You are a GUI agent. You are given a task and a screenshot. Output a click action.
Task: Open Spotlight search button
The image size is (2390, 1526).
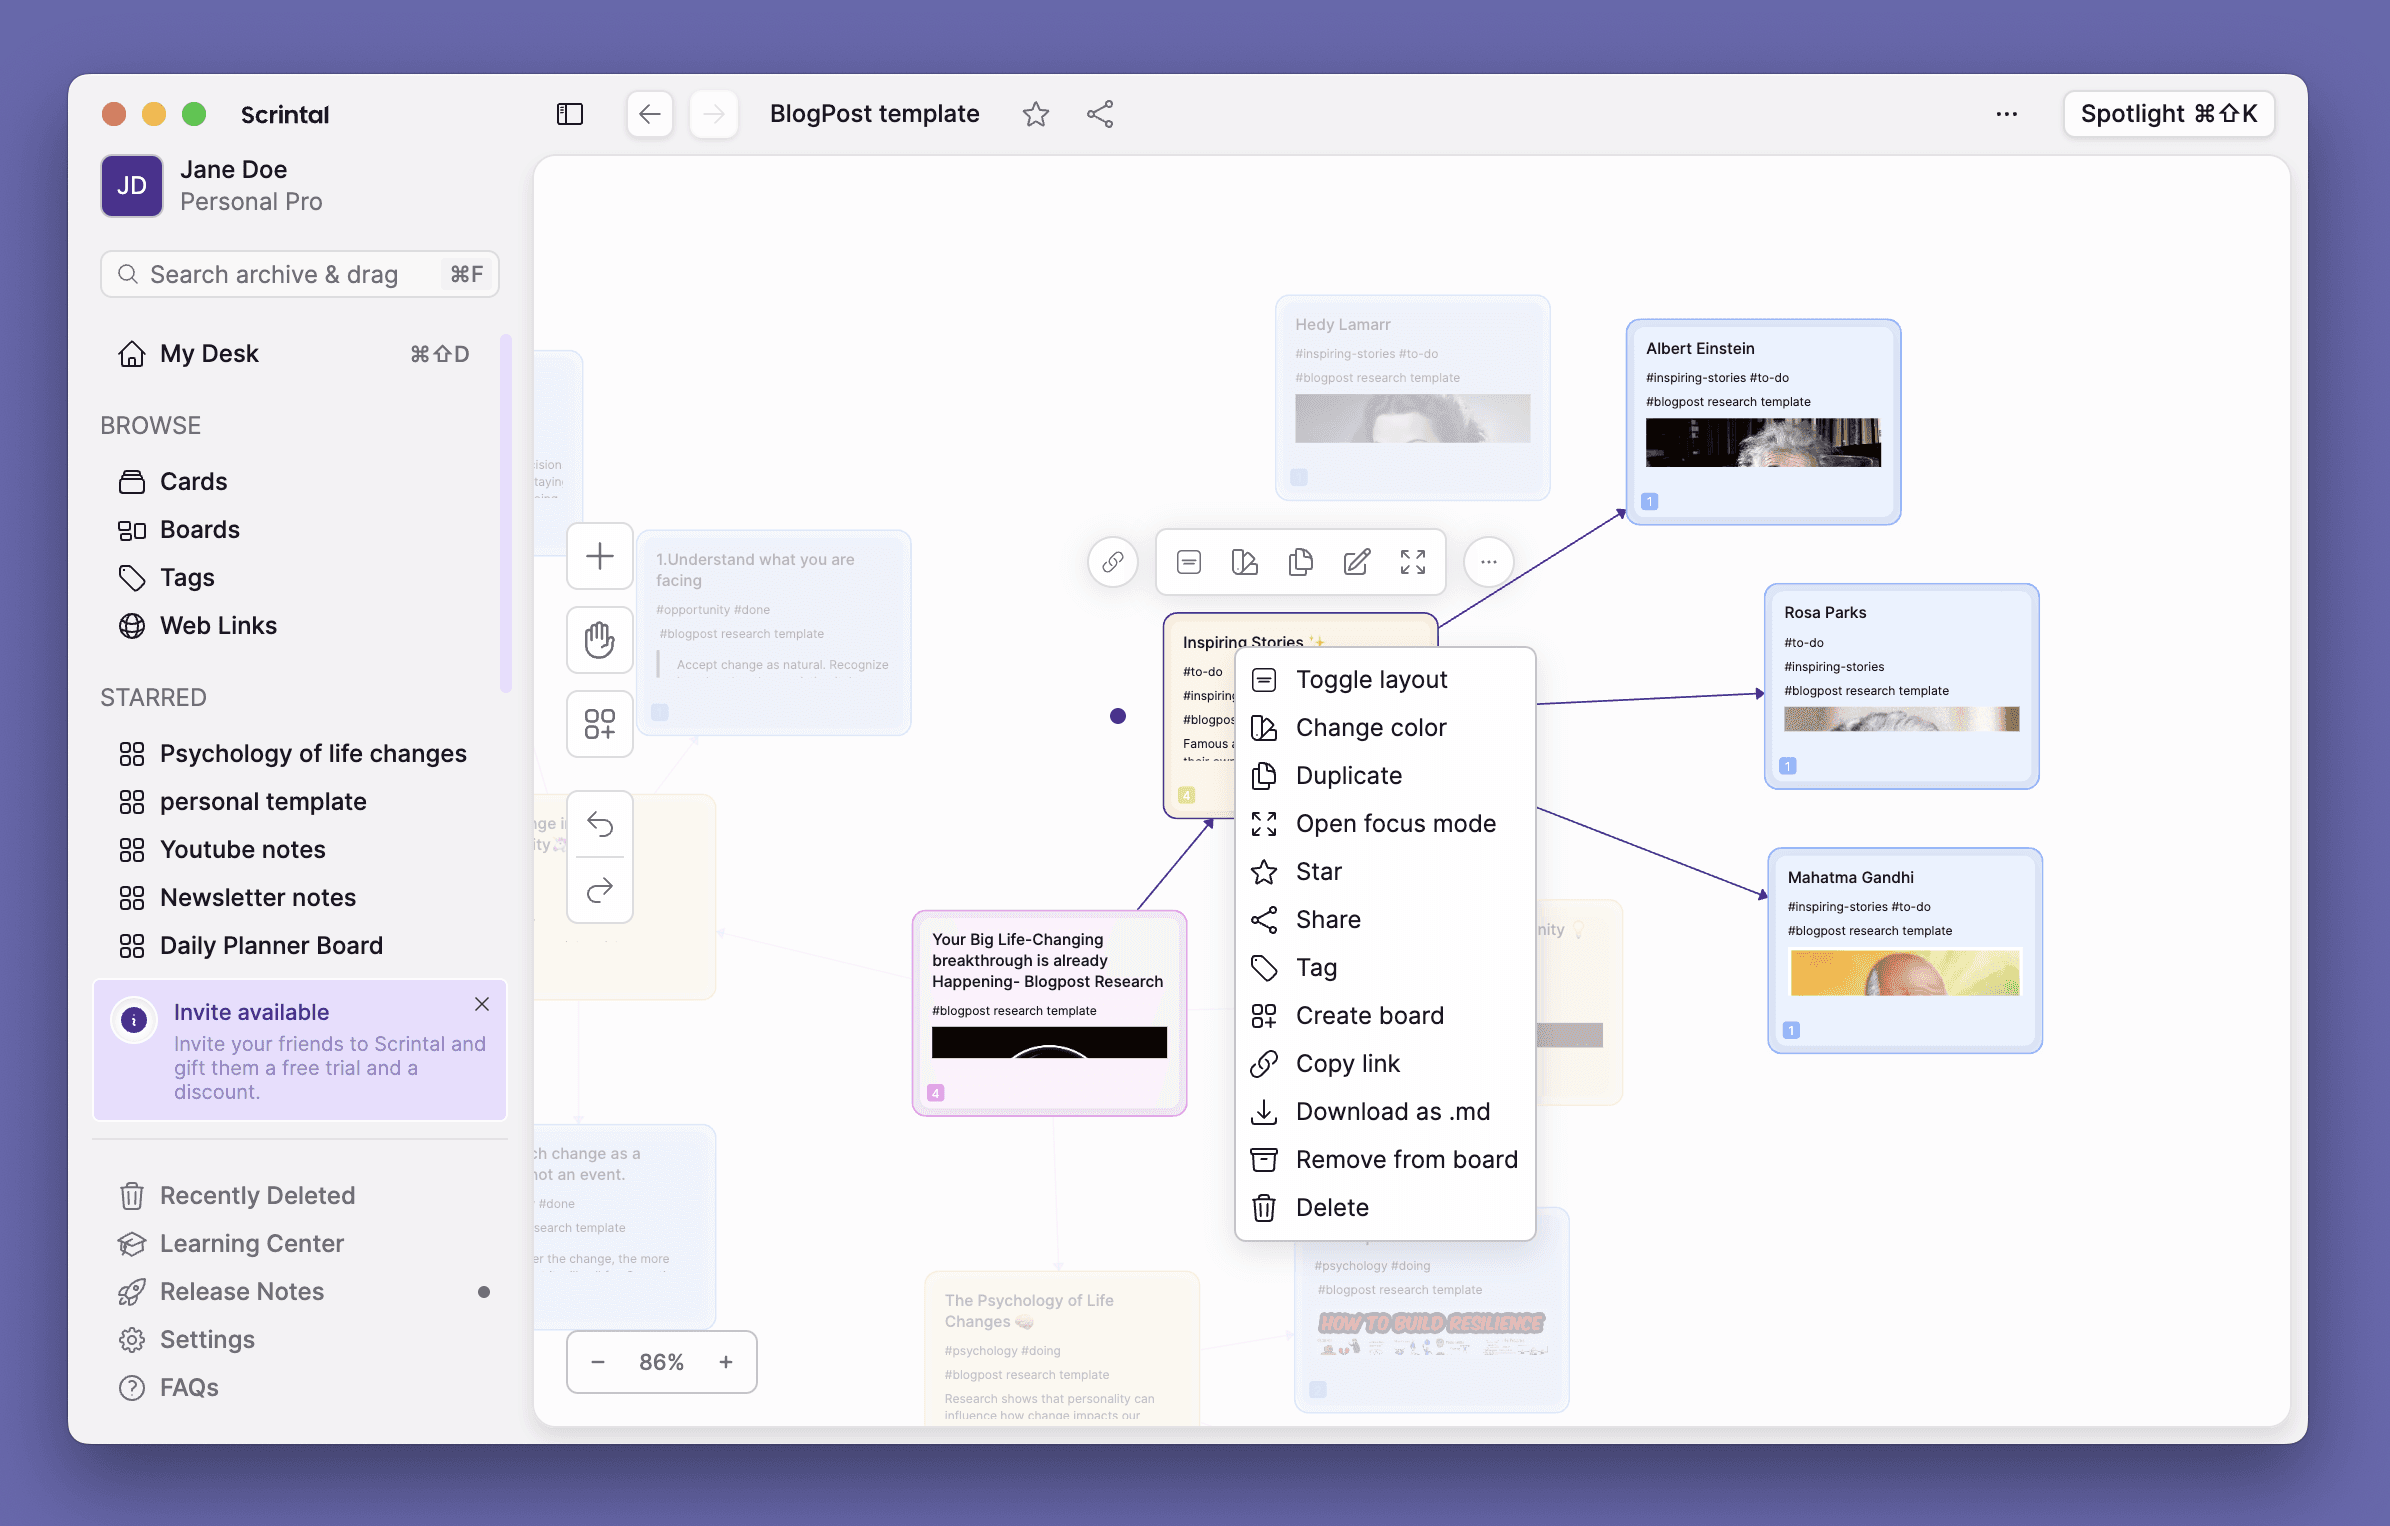[2168, 114]
